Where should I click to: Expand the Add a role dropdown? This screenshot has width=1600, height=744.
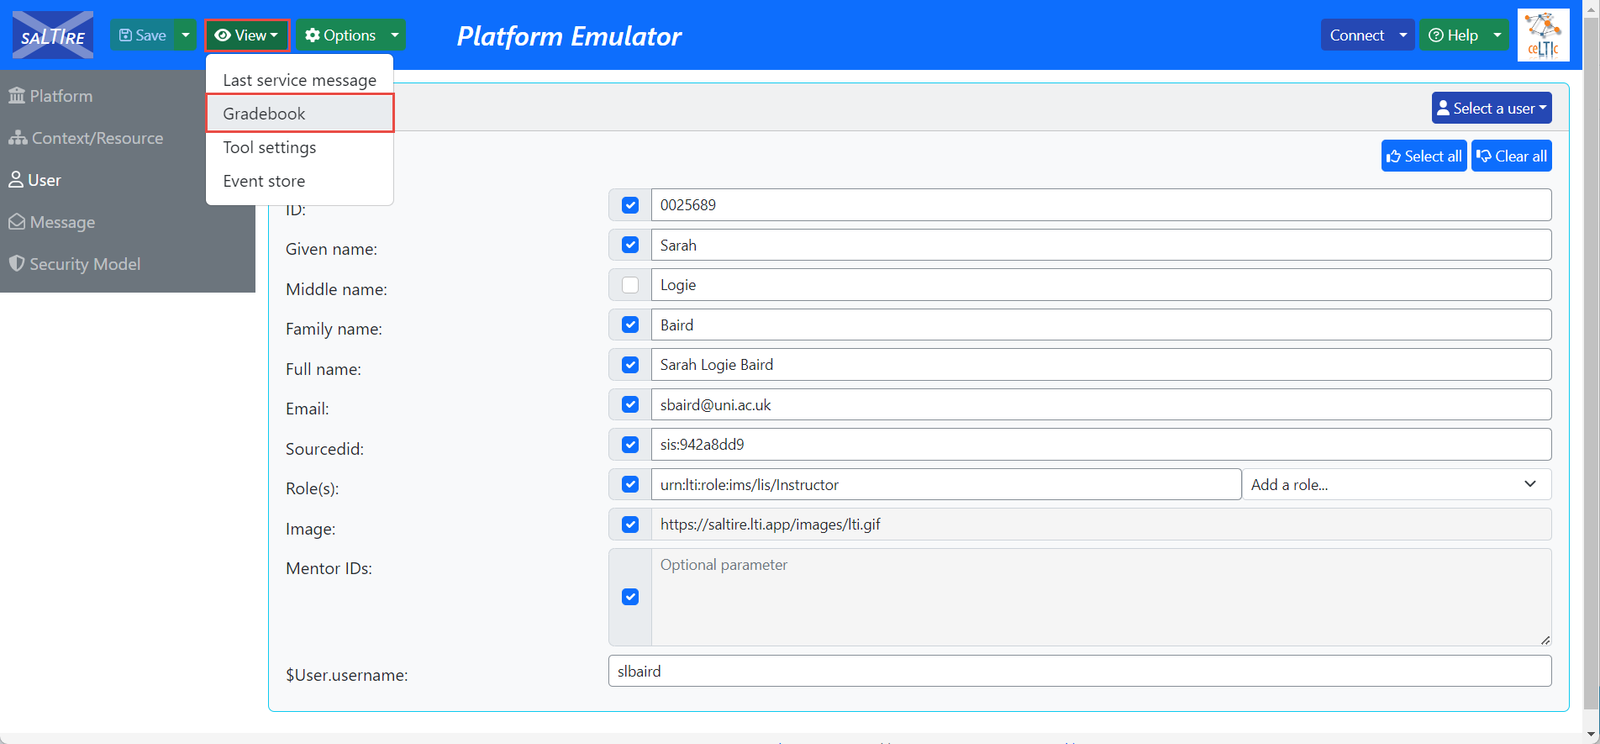click(x=1396, y=485)
